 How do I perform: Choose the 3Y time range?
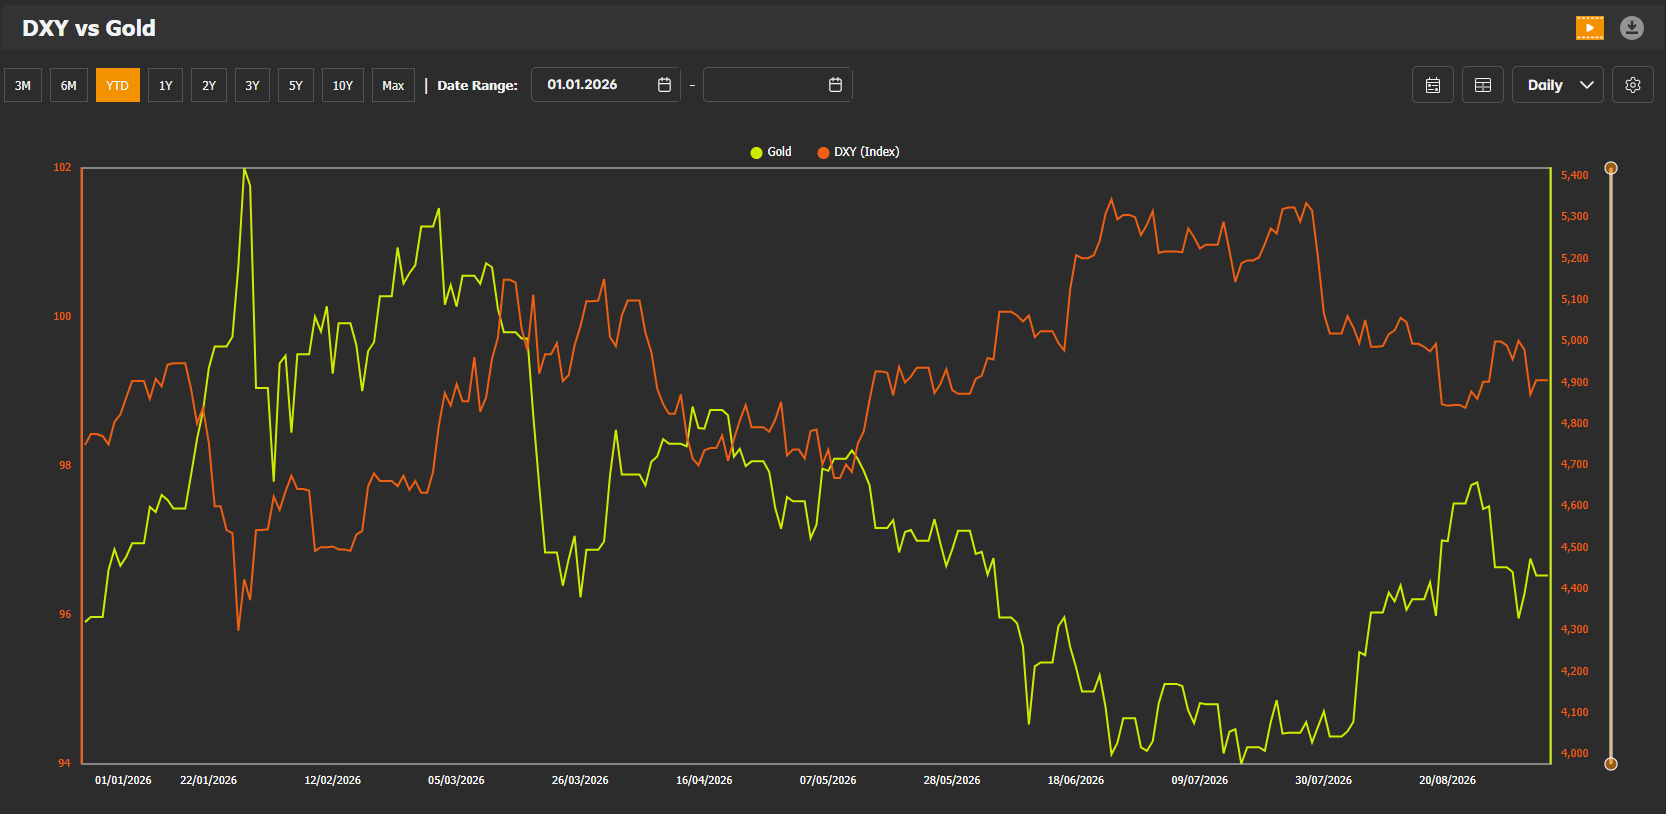point(252,85)
